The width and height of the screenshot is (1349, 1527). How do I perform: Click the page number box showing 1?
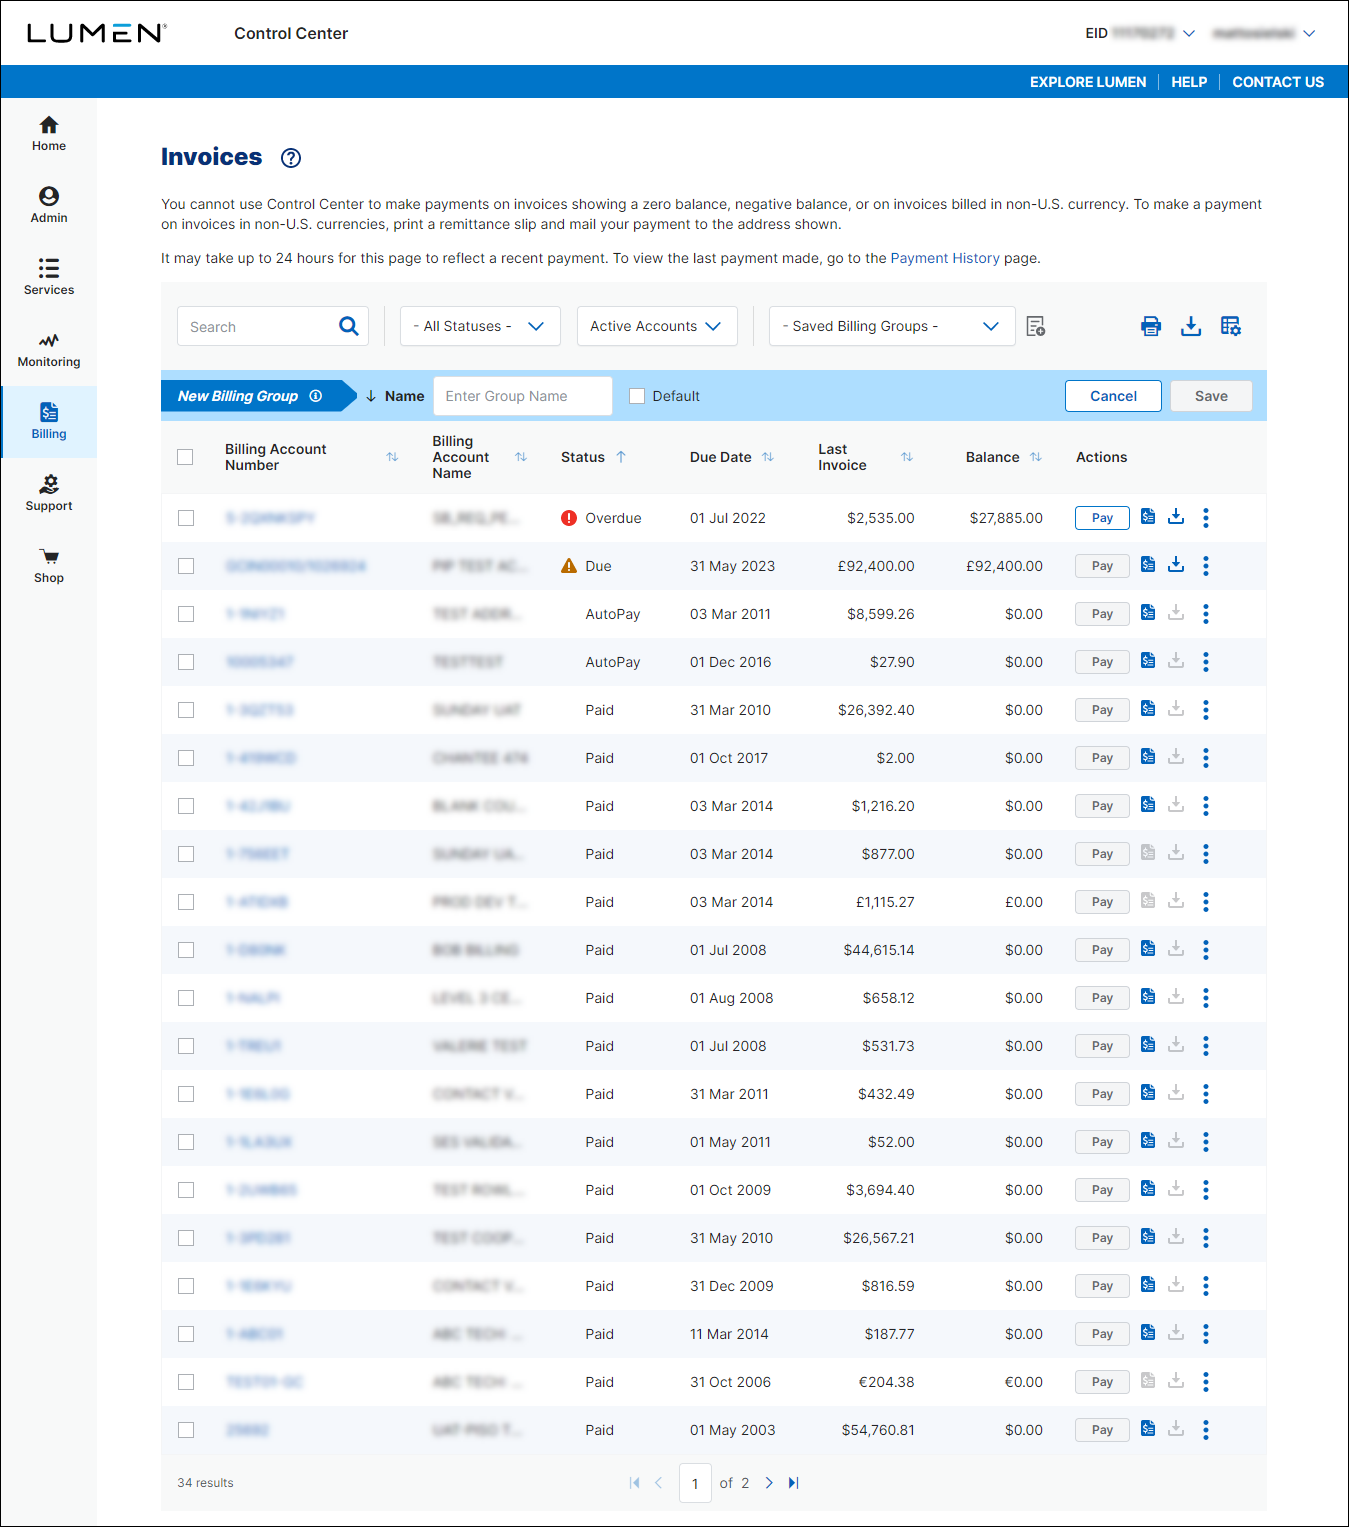pyautogui.click(x=695, y=1483)
